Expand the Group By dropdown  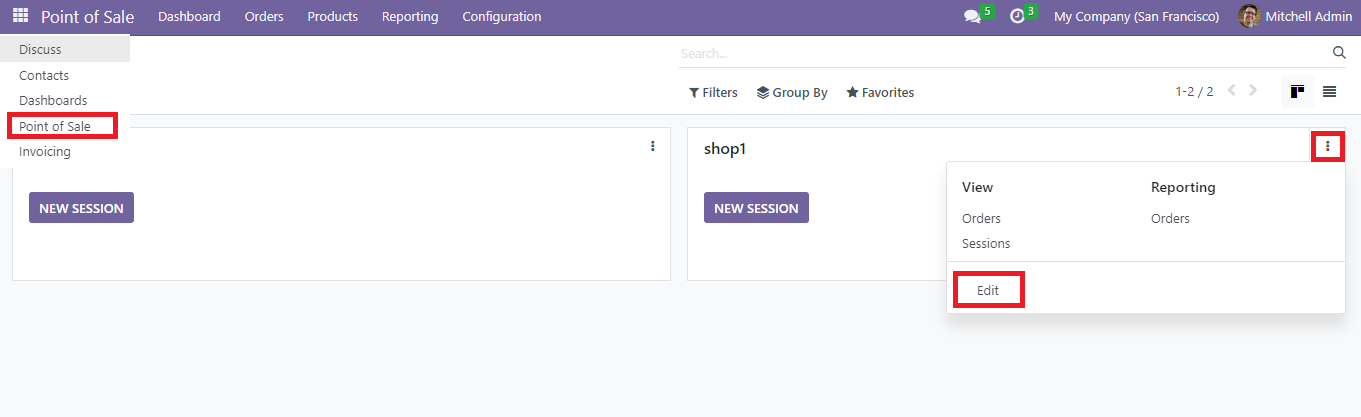(792, 93)
